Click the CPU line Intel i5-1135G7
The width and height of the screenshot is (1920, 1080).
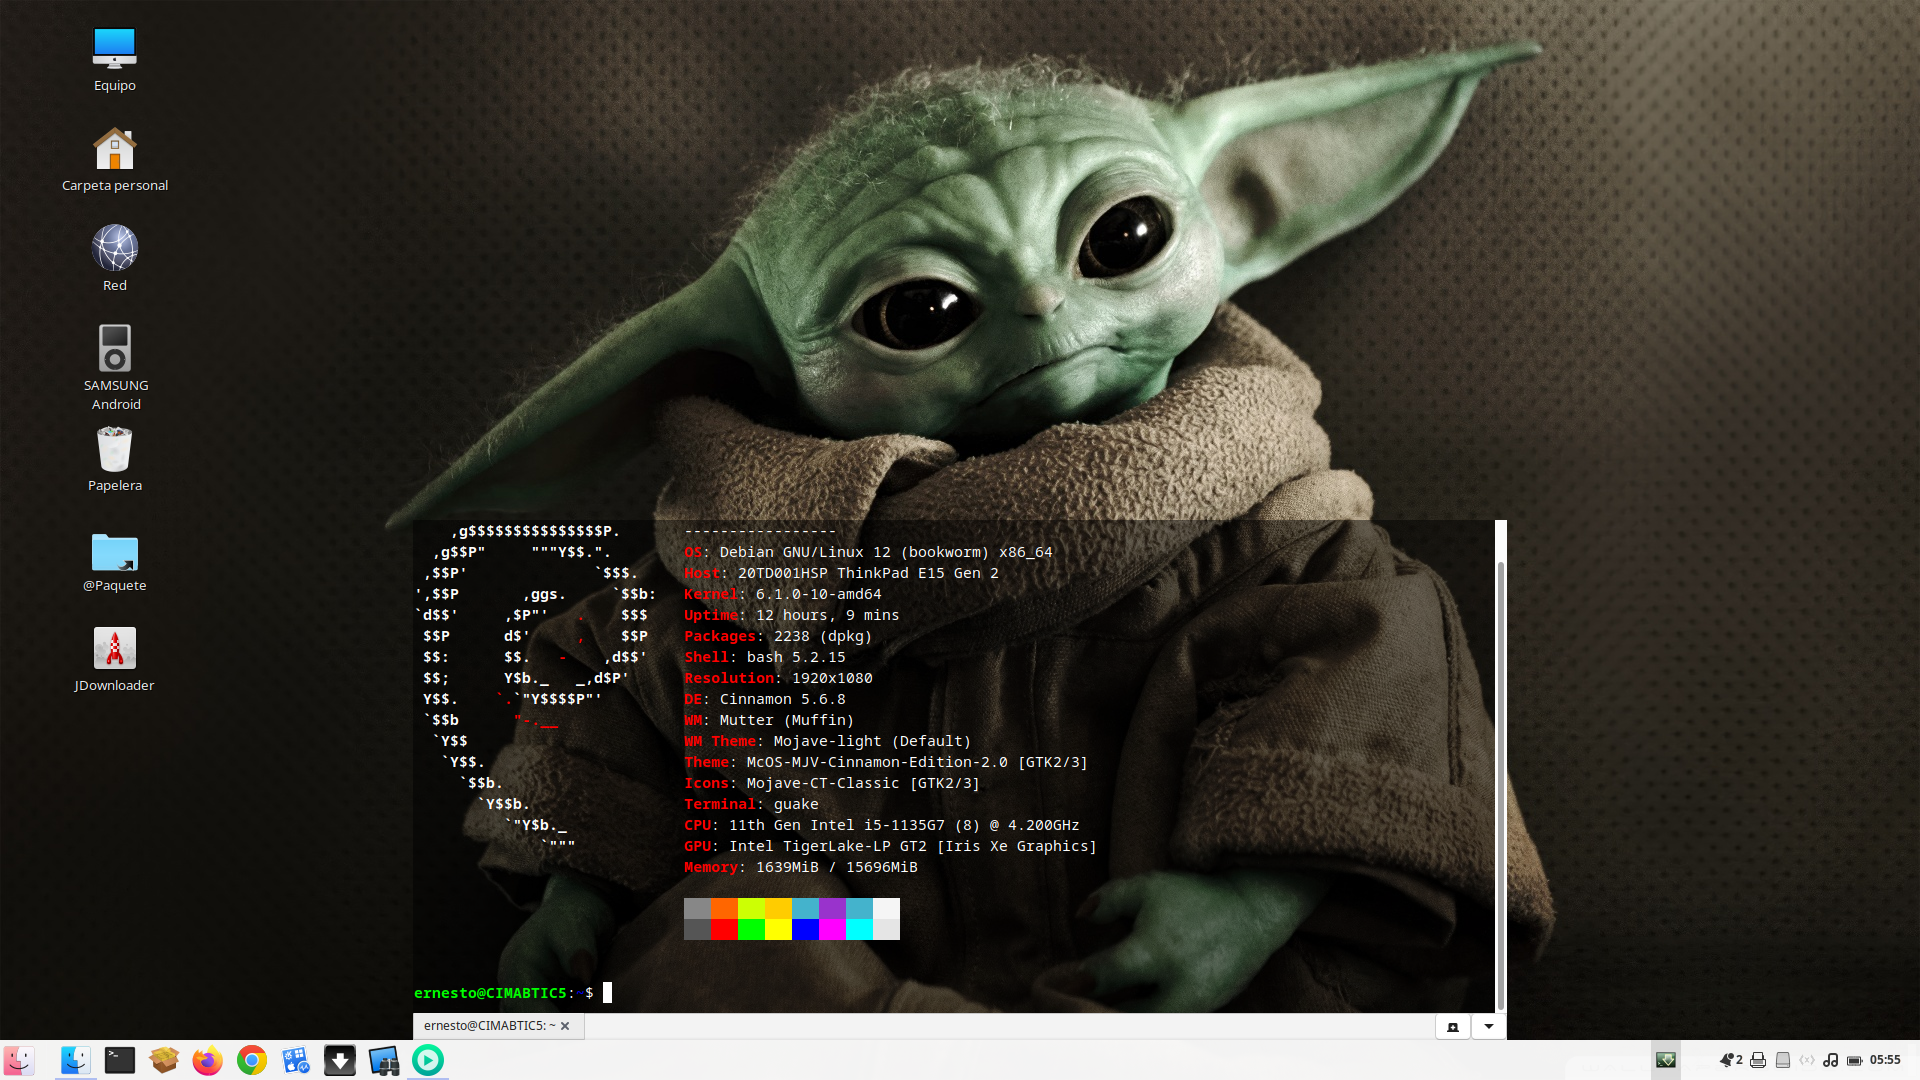(x=881, y=825)
